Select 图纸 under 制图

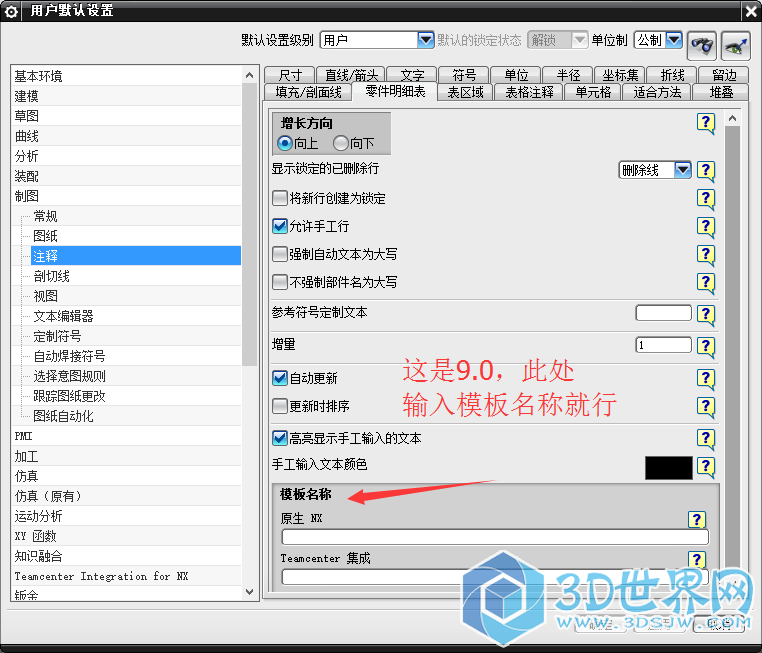coord(136,236)
